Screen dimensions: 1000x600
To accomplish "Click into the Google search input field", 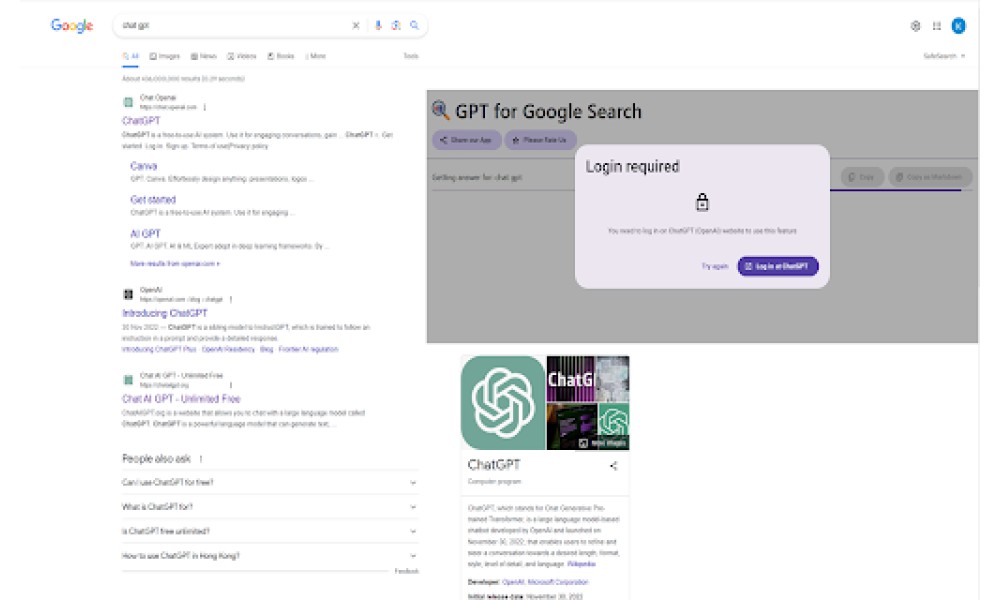I will 235,26.
